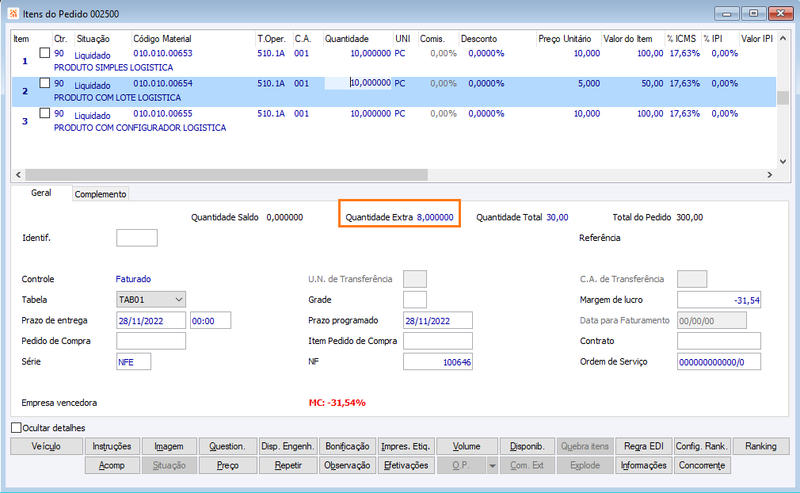Switch to the Complemento tab
800x493 pixels.
pos(100,194)
